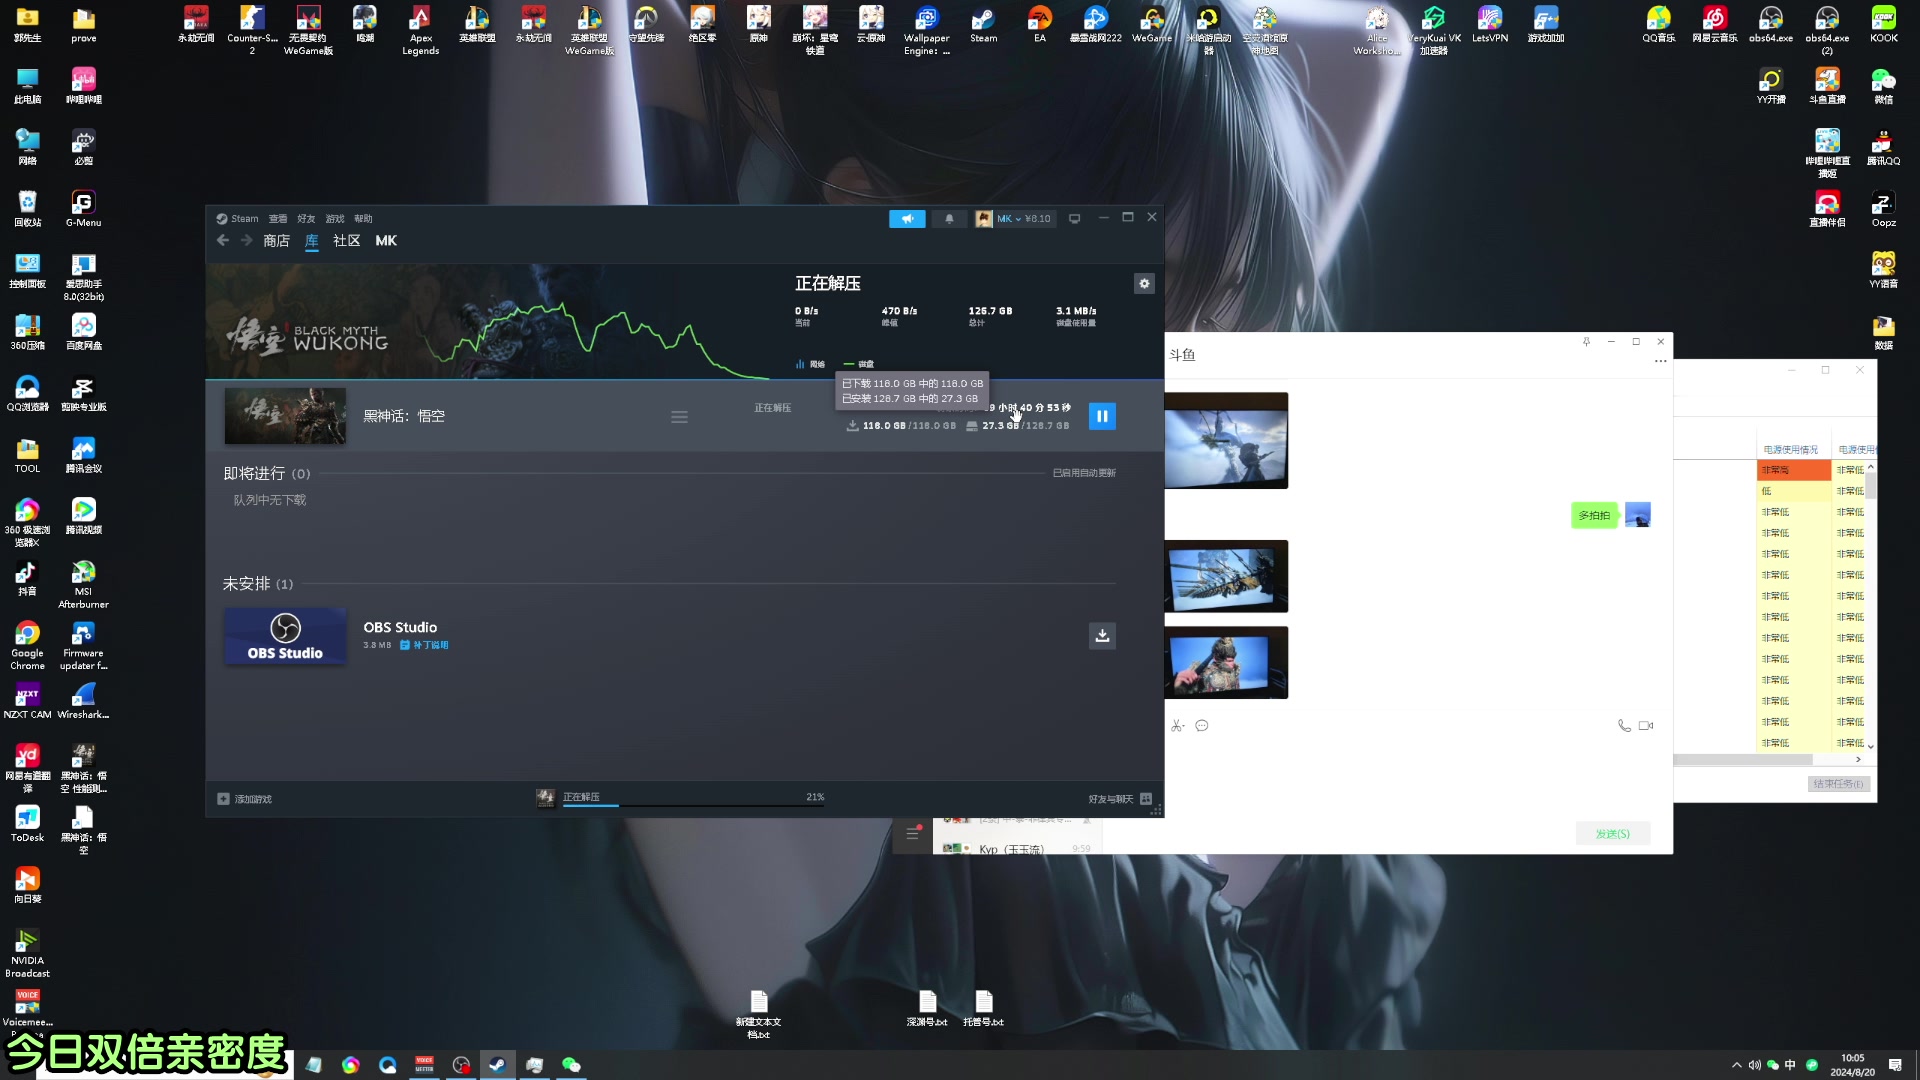Open Steam notifications bell
Viewport: 1920px width, 1080px height.
[x=949, y=219]
